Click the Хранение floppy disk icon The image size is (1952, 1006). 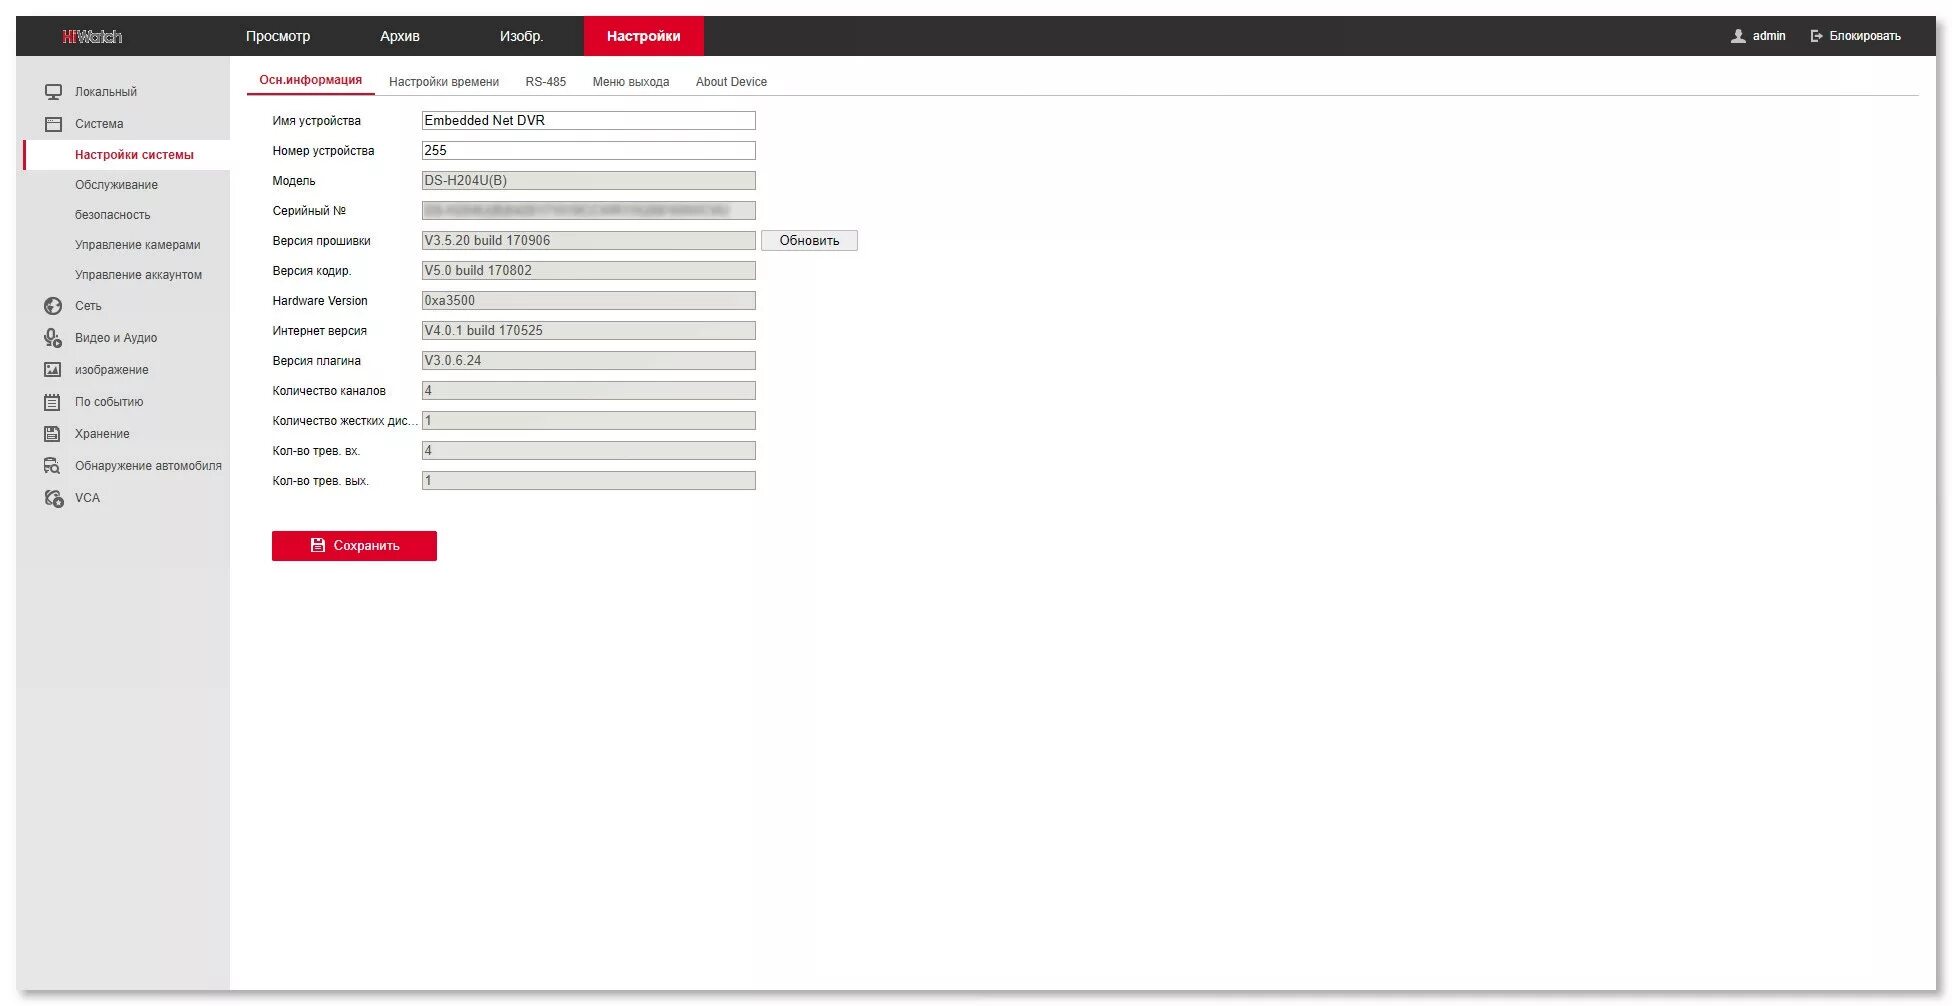tap(53, 434)
